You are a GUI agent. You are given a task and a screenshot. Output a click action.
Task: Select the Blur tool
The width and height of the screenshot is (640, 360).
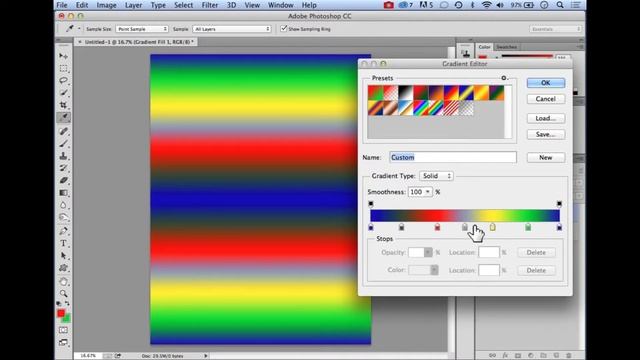(x=63, y=205)
